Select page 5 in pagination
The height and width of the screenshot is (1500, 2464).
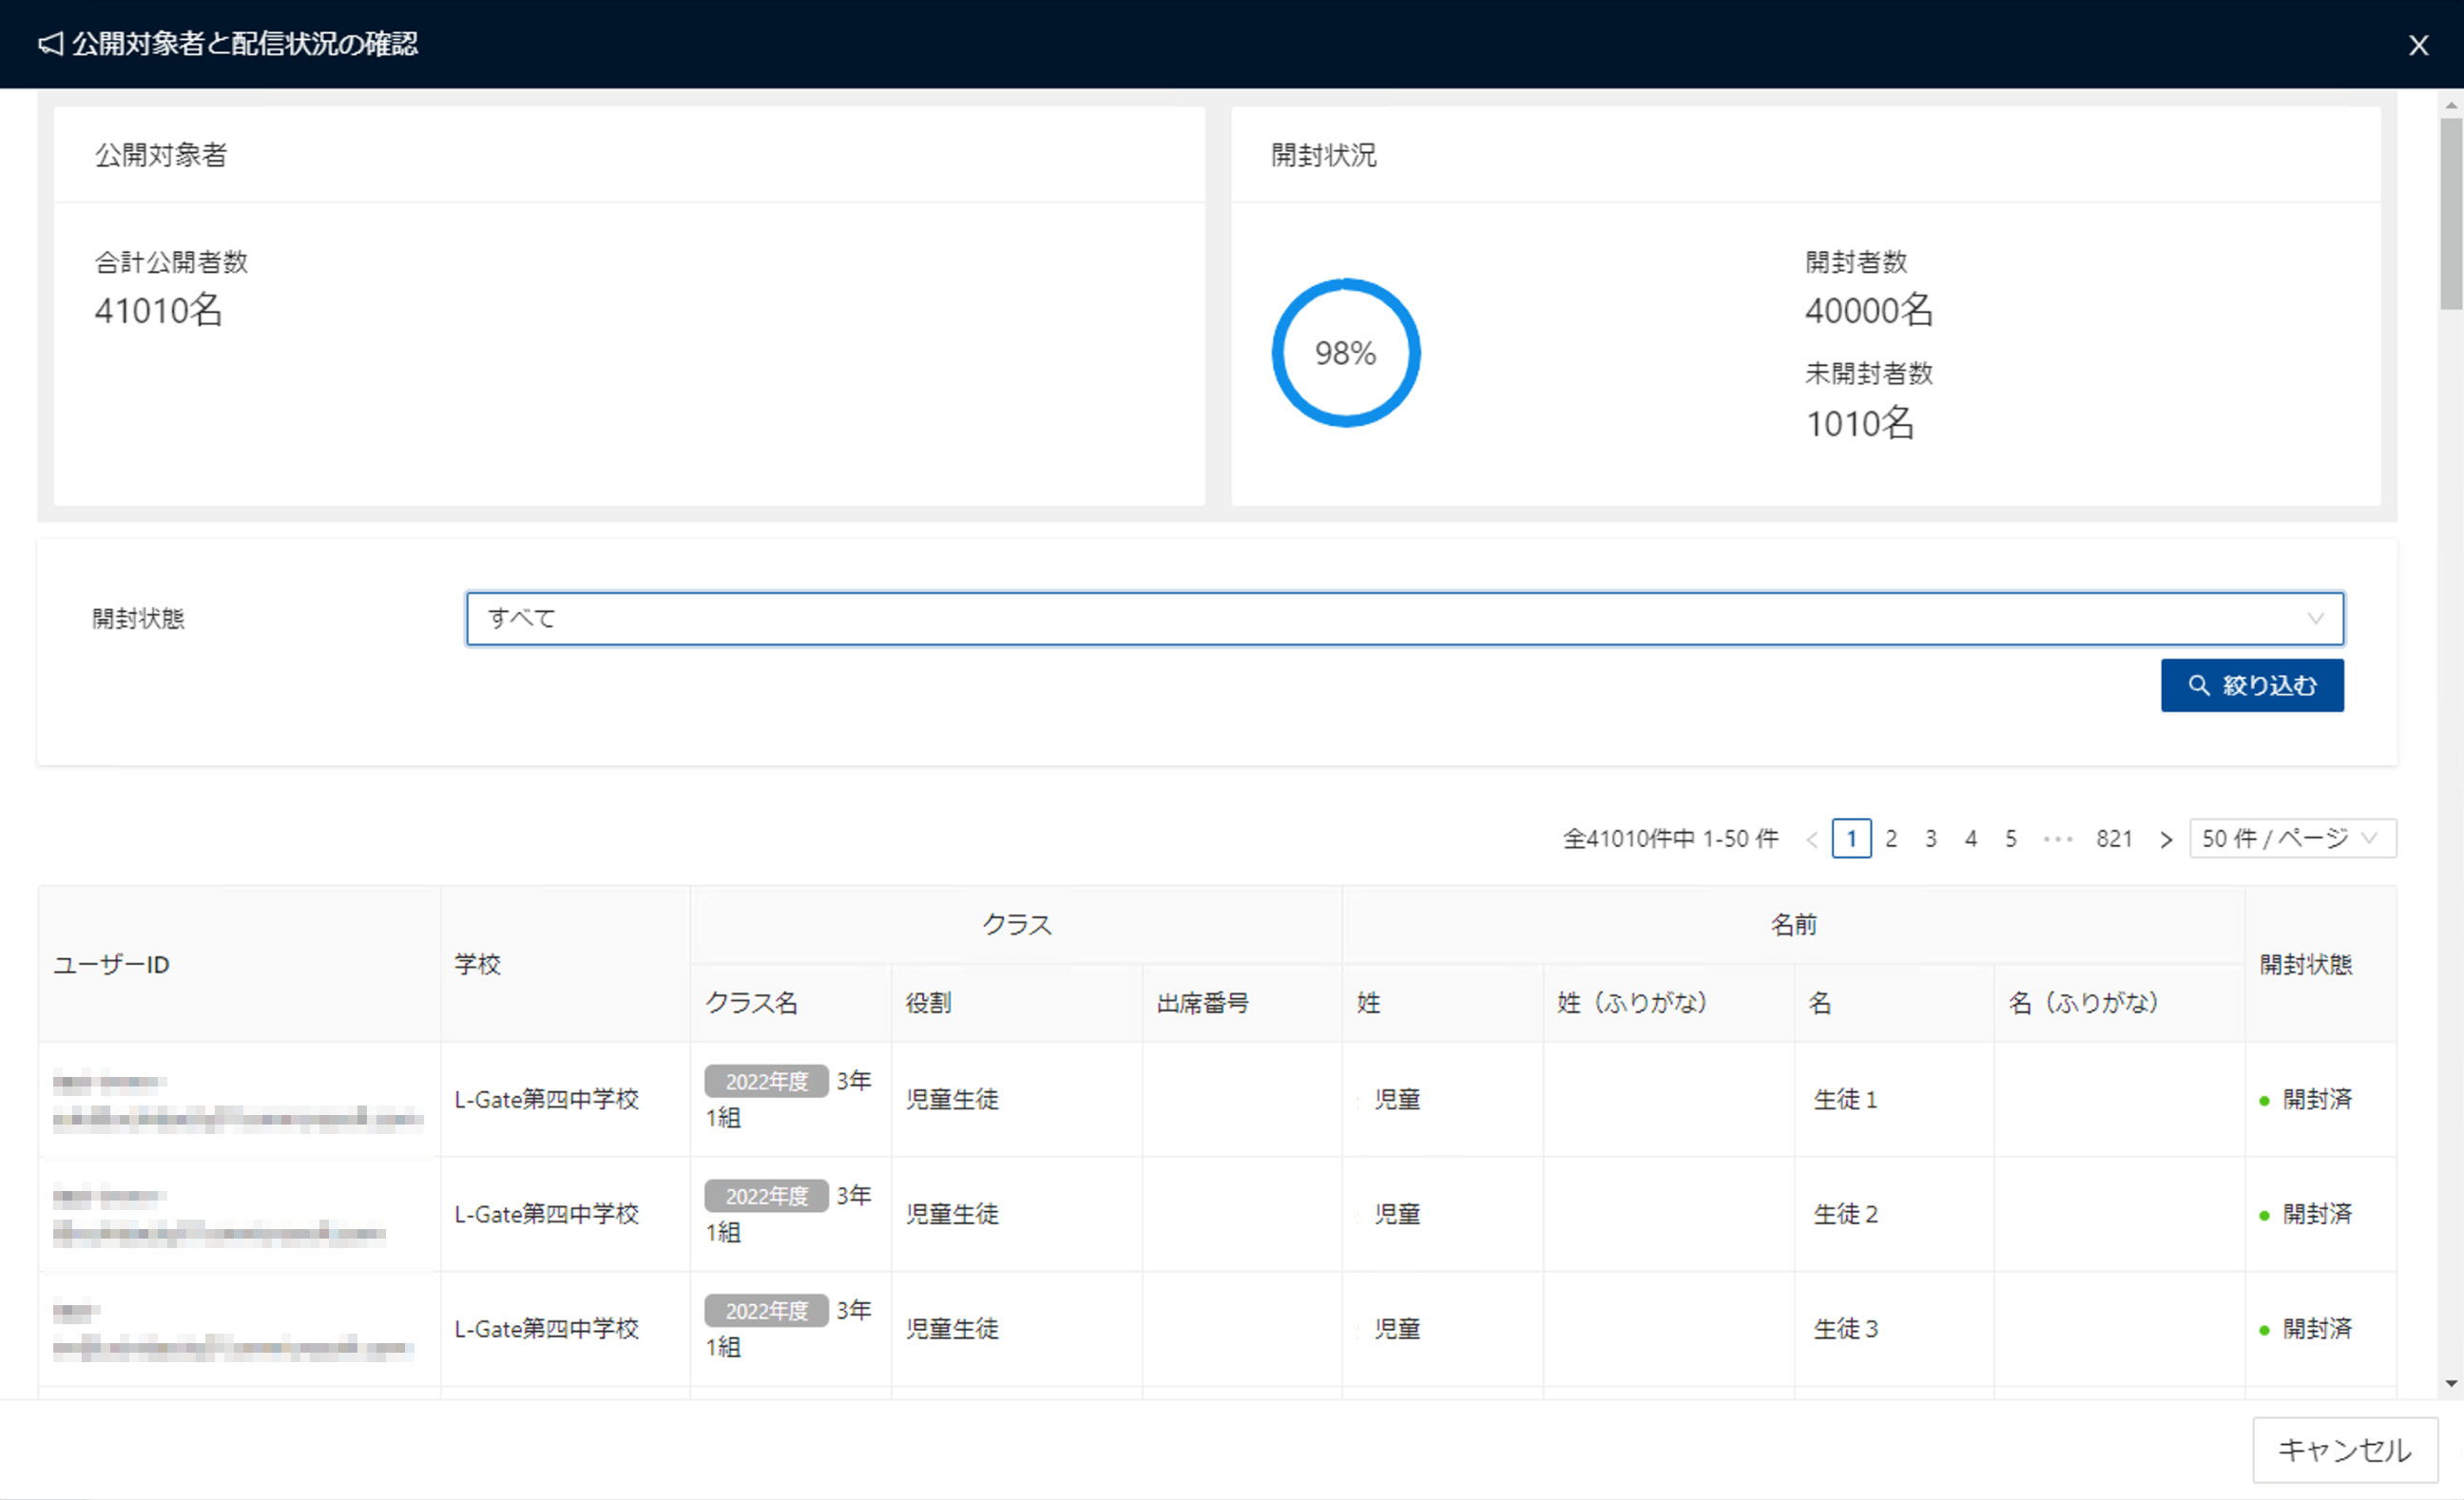(x=2010, y=838)
